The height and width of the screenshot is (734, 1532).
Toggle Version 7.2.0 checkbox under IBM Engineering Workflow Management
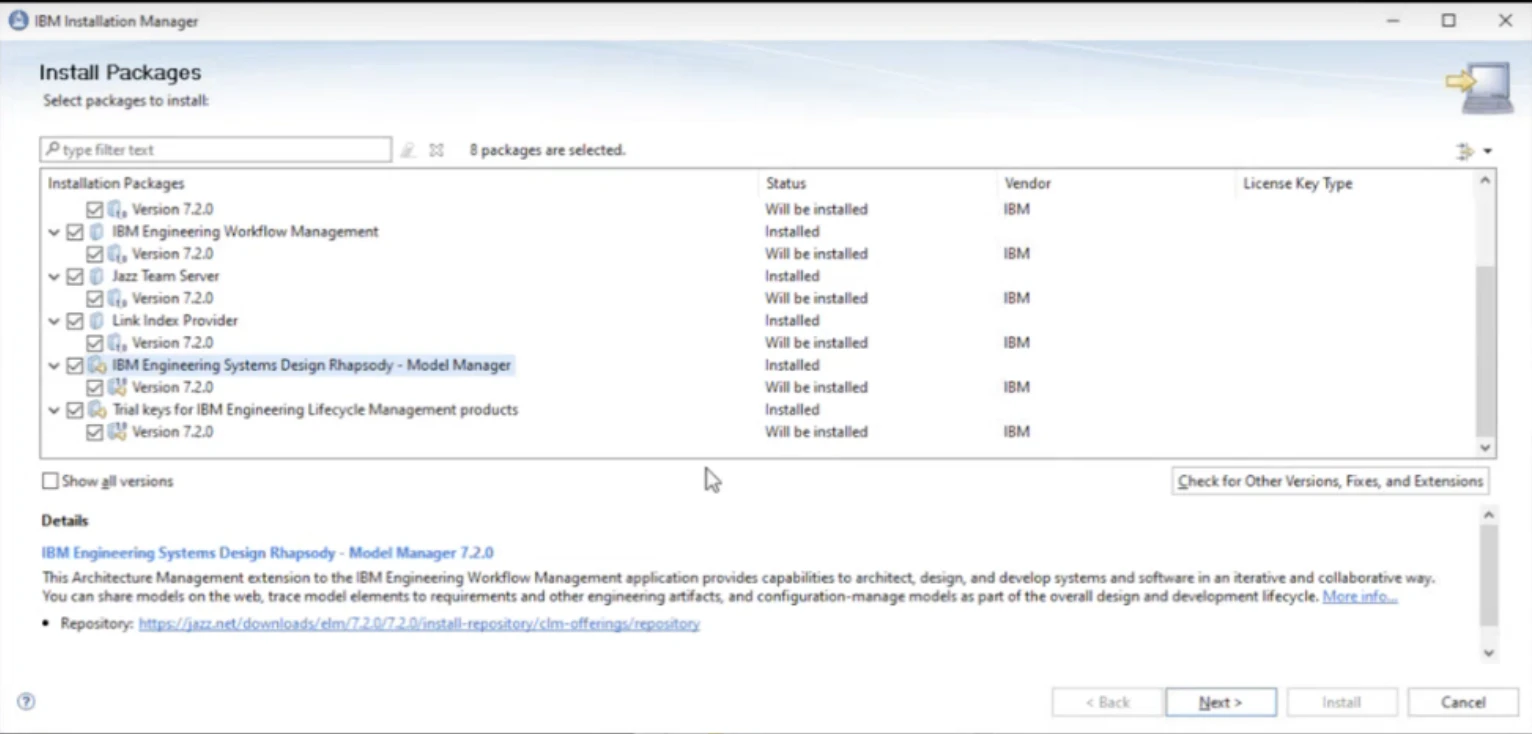click(95, 254)
